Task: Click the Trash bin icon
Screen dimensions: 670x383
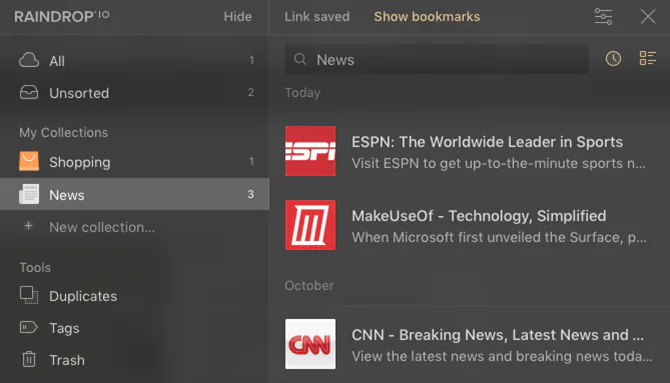Action: [29, 359]
